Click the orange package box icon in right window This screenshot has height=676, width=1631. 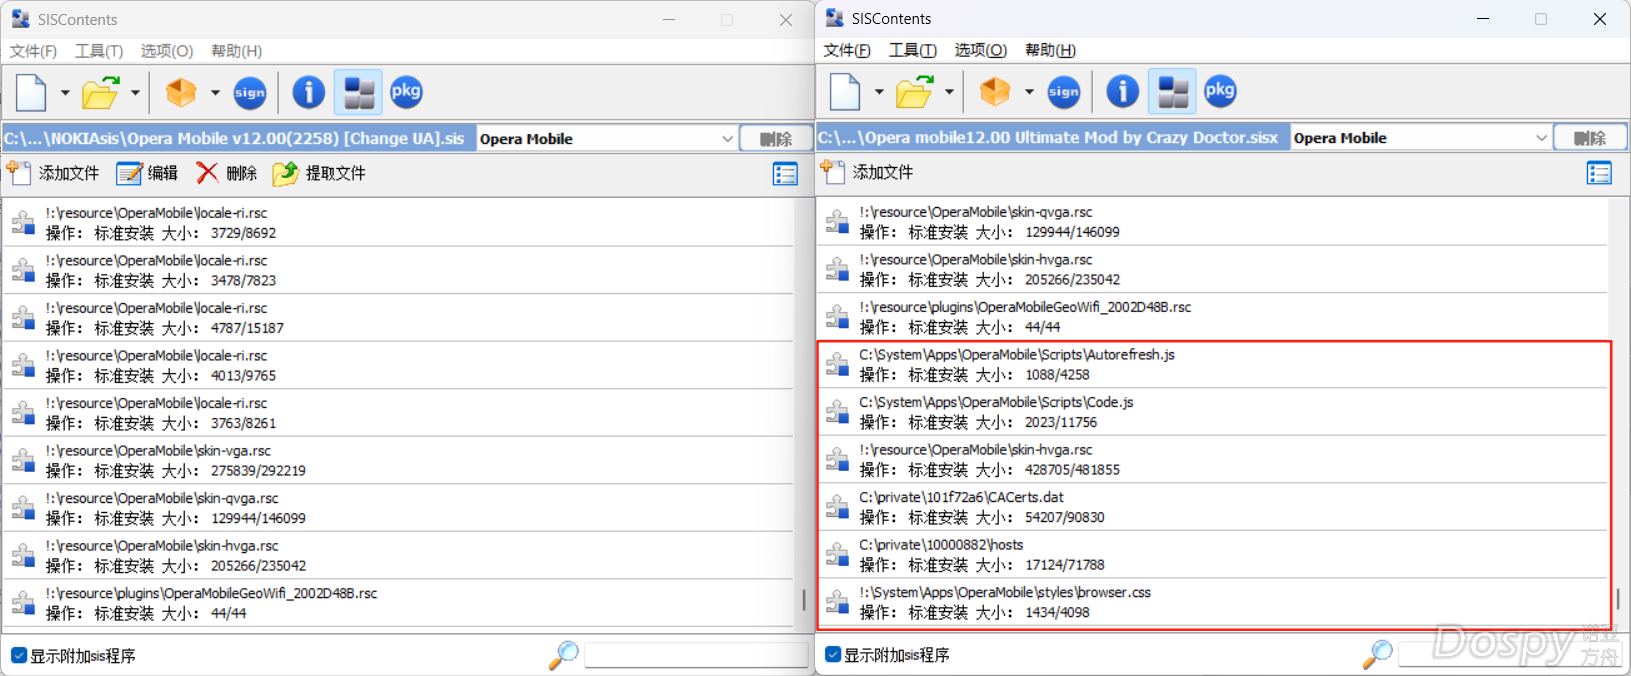click(995, 92)
